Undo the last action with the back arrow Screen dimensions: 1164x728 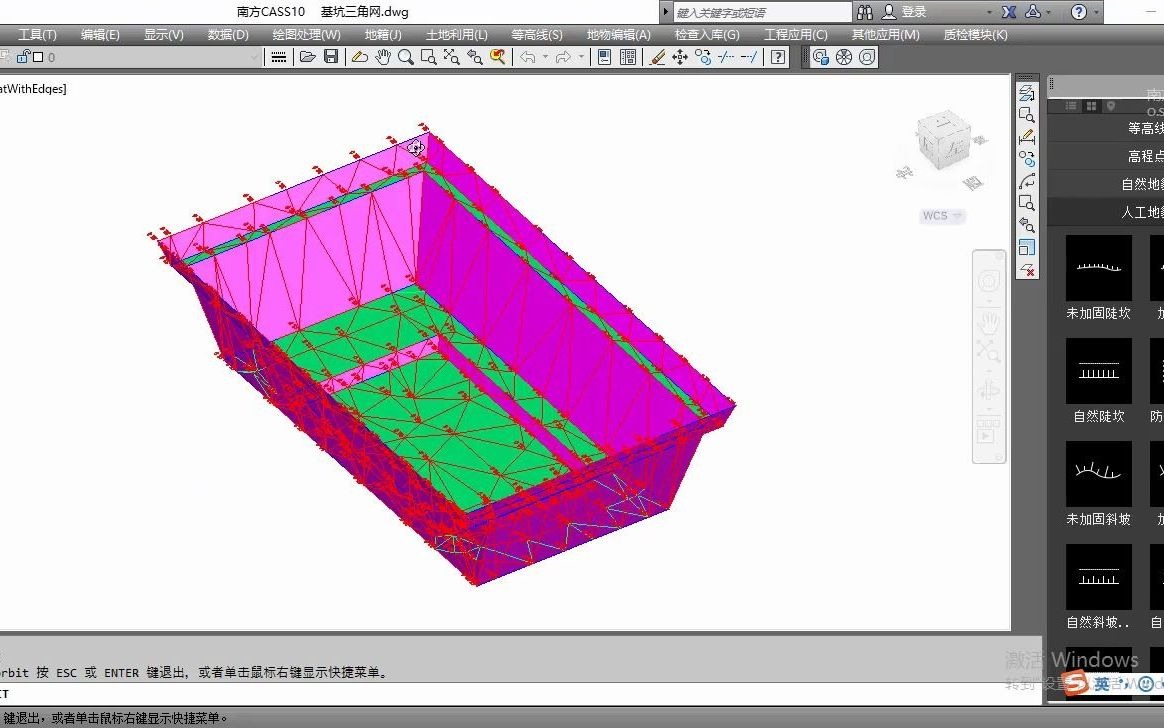[528, 57]
